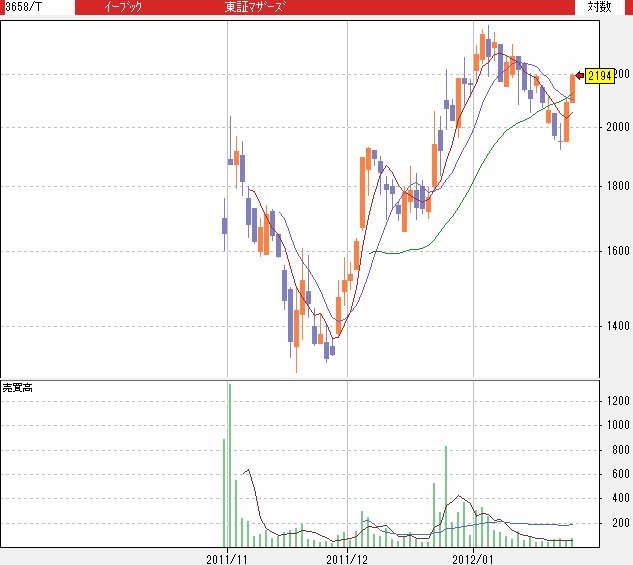The image size is (633, 565).
Task: Click the 1400 price axis label
Action: click(x=618, y=326)
